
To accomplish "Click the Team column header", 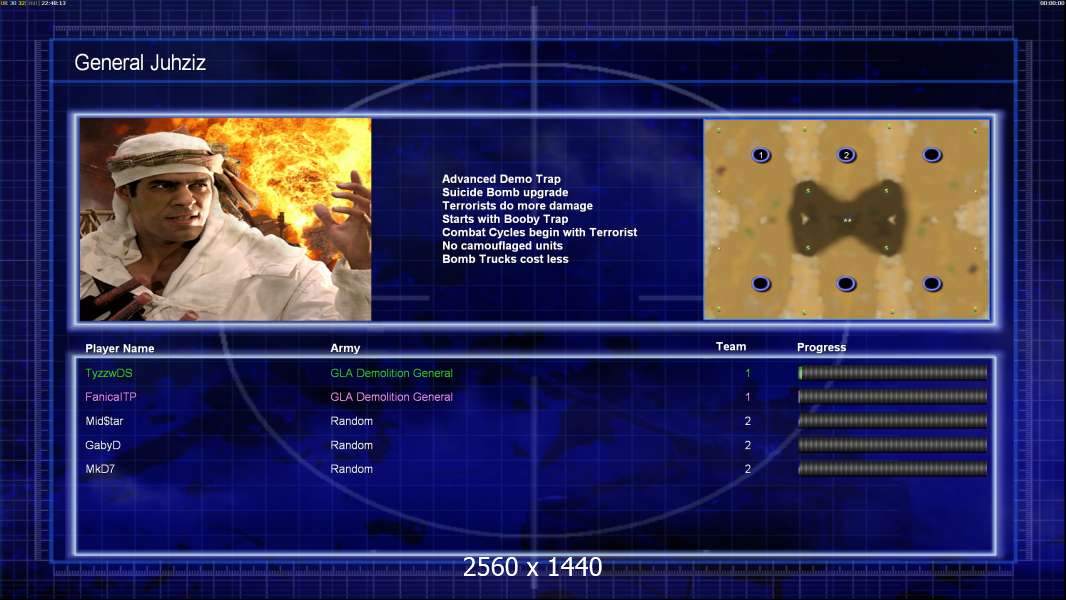I will pyautogui.click(x=731, y=347).
